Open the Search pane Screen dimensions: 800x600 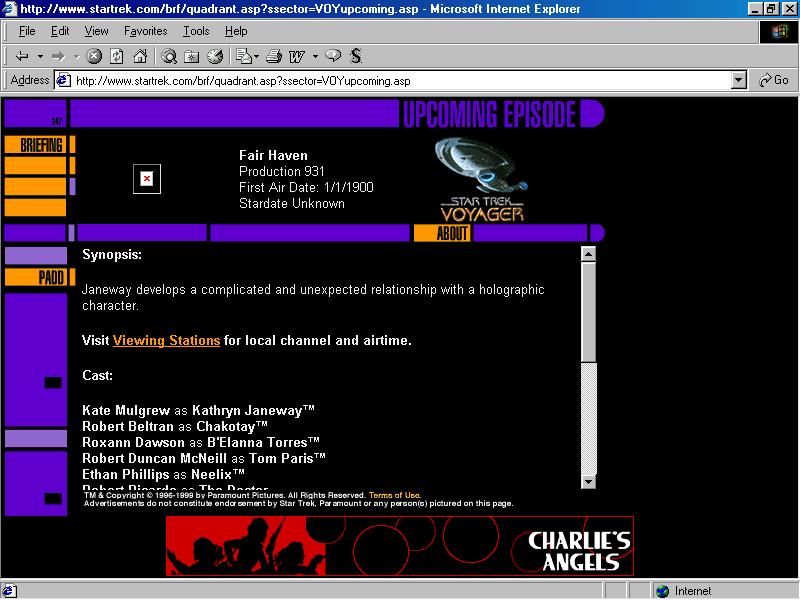point(169,56)
